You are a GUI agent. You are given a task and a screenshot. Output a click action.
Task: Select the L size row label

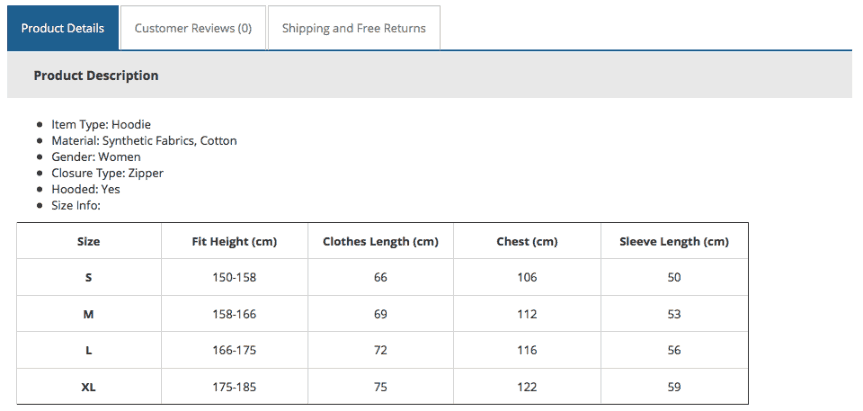(89, 351)
